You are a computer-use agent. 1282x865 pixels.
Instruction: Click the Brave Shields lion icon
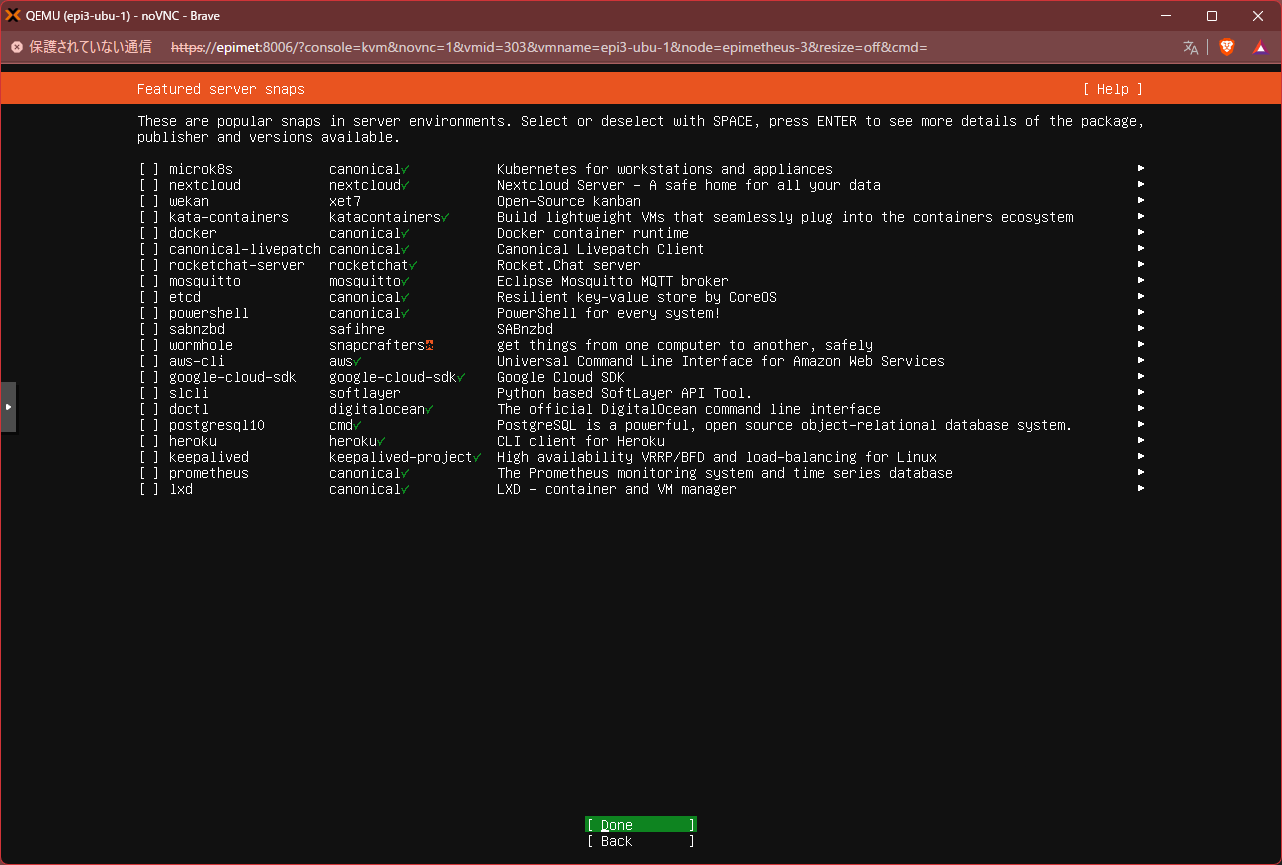click(1226, 47)
